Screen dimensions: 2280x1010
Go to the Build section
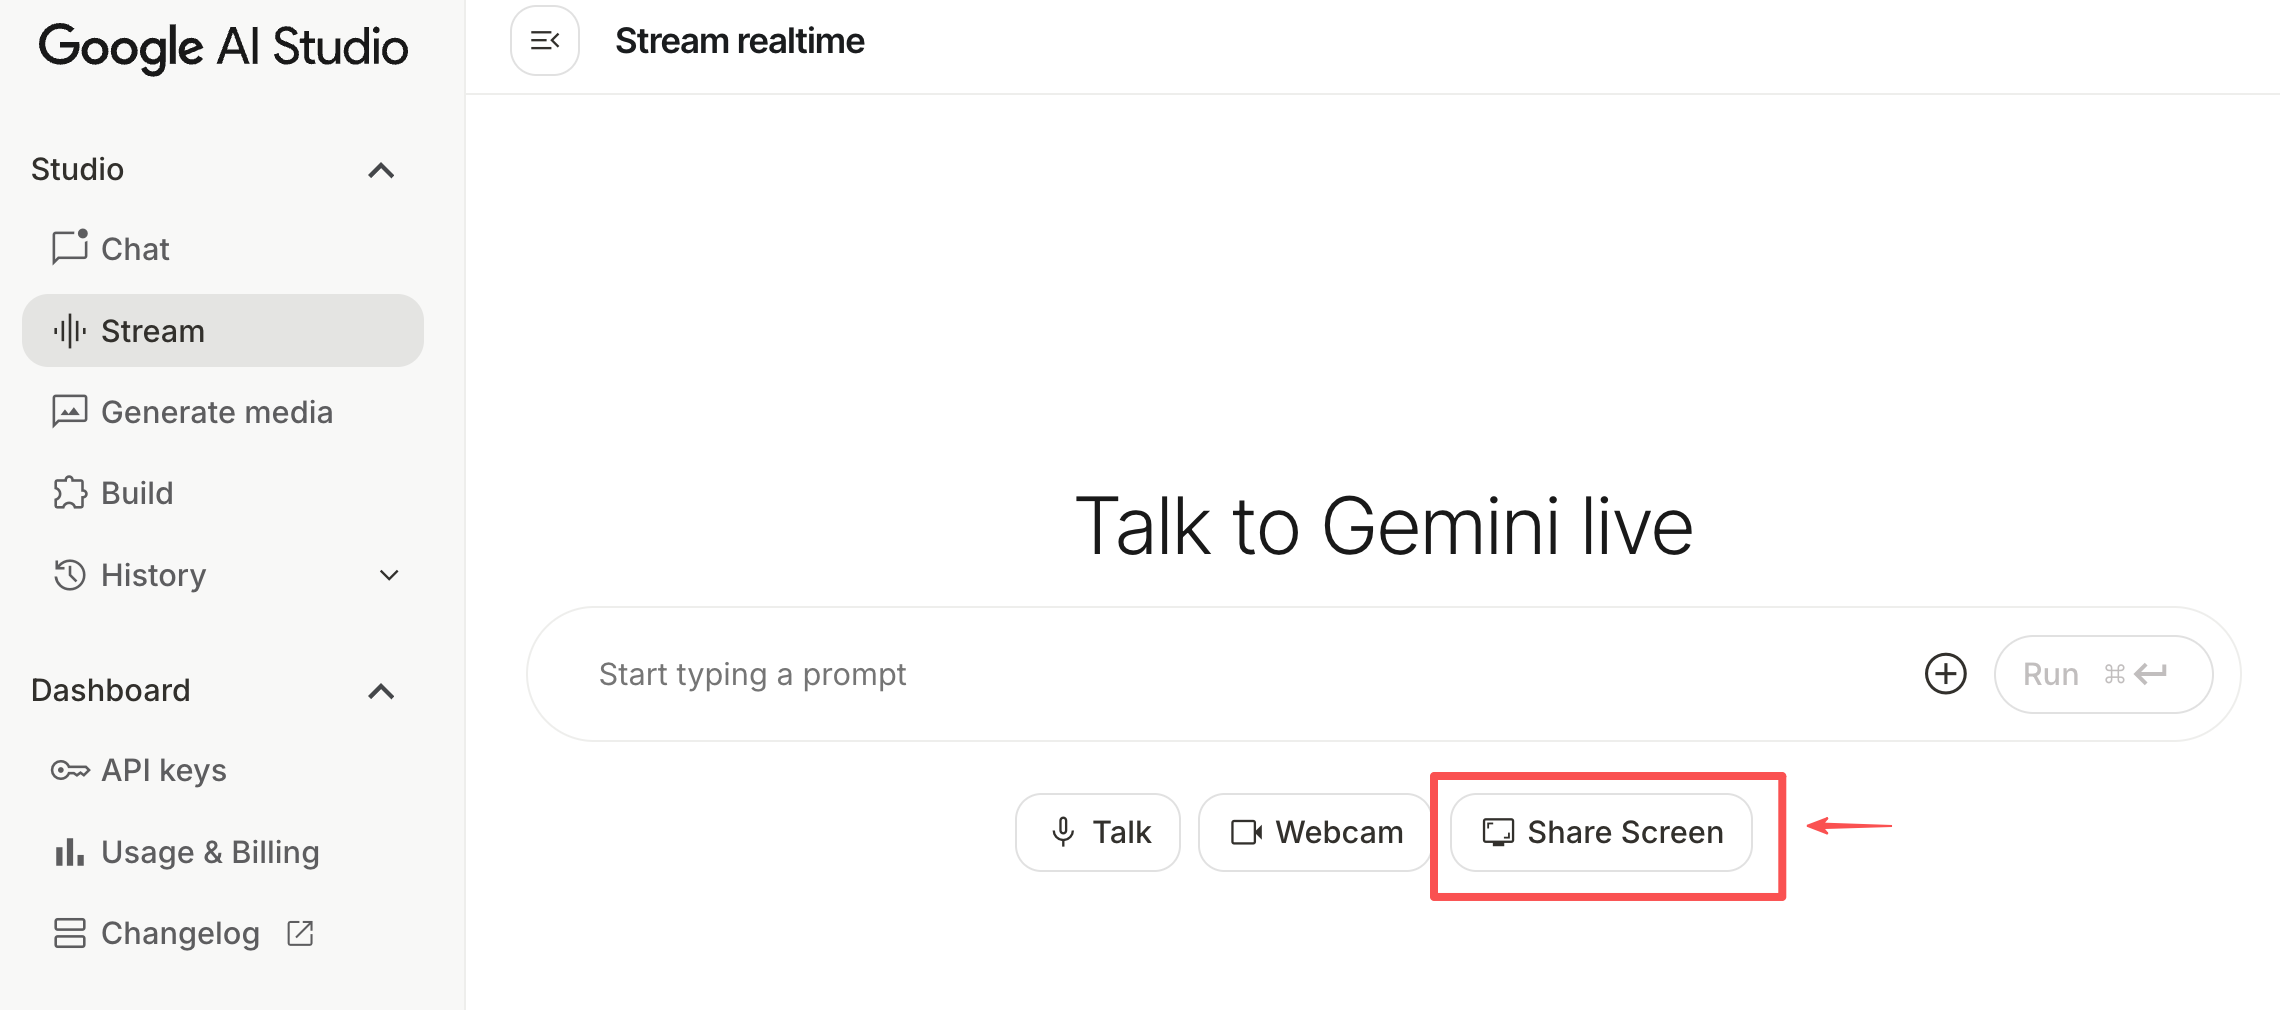[x=136, y=493]
